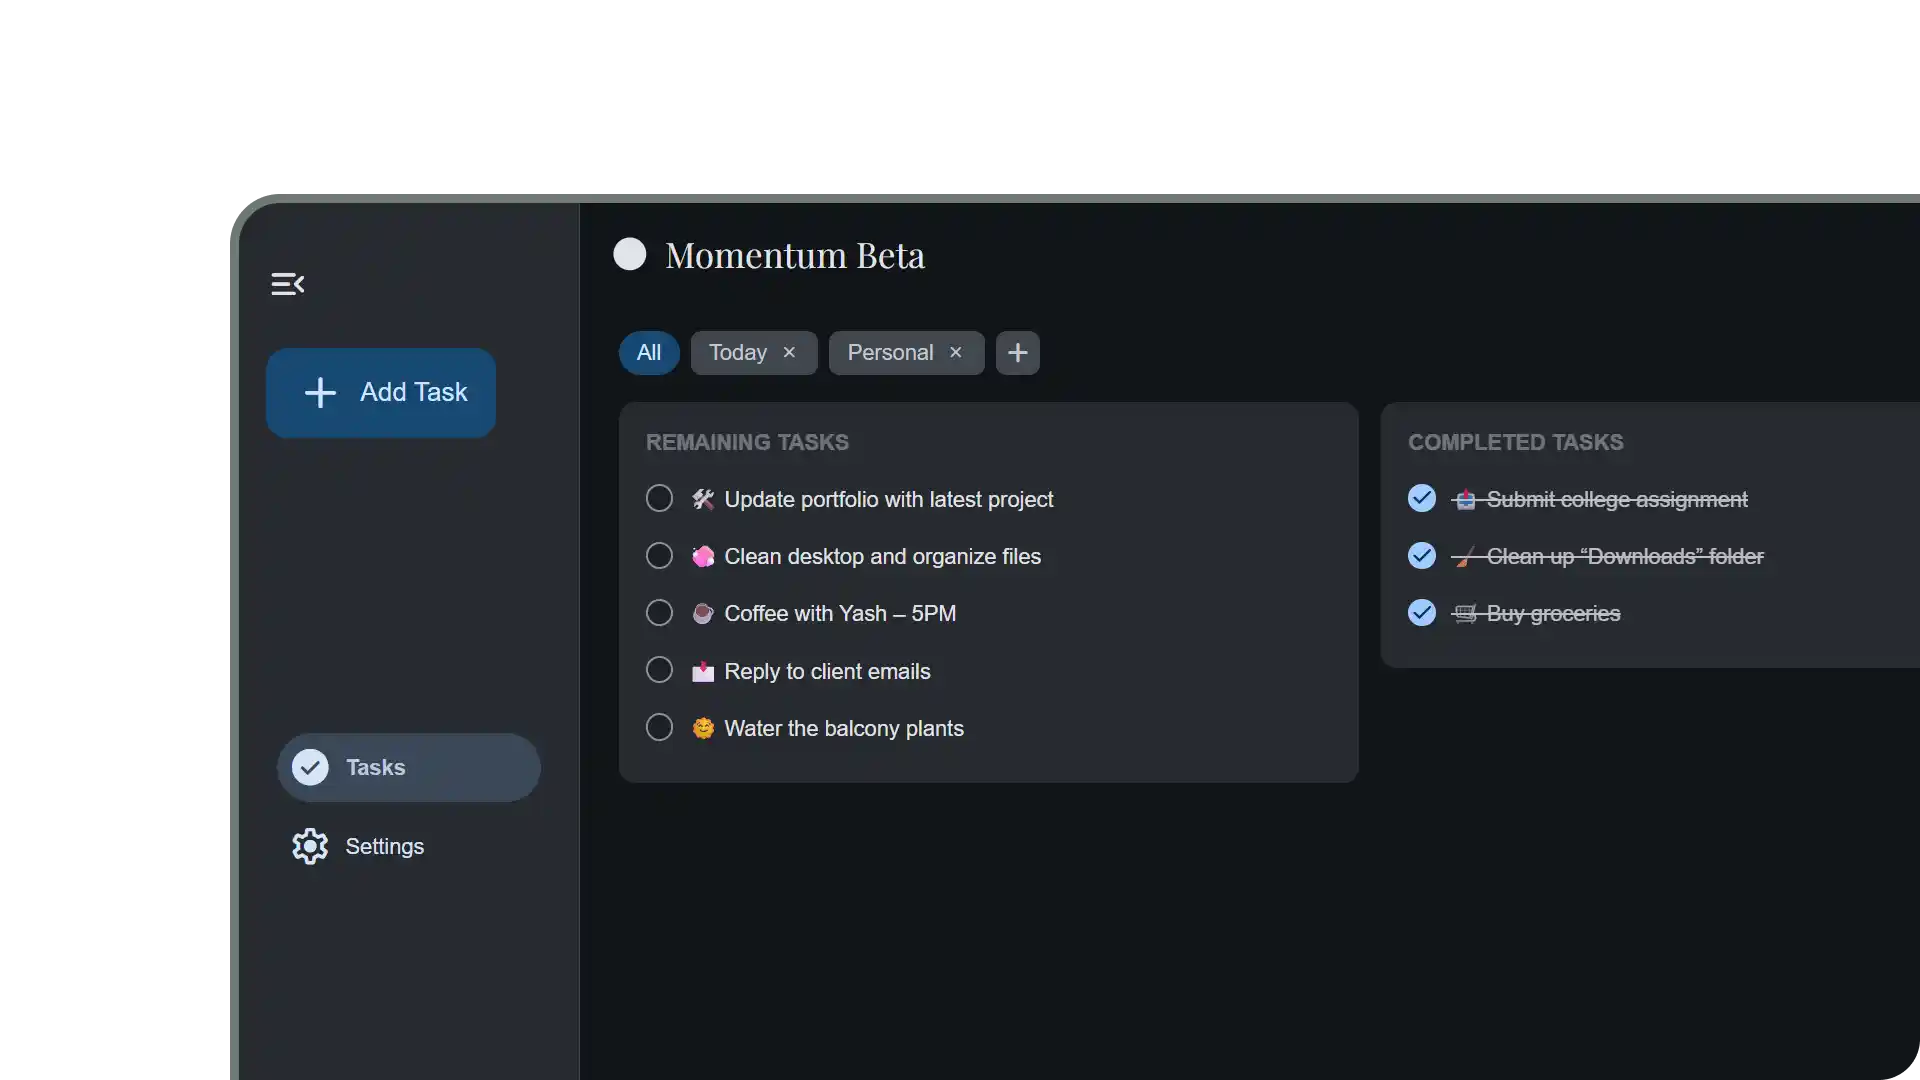
Task: Click the hammer emoji on portfolio task
Action: click(x=703, y=499)
